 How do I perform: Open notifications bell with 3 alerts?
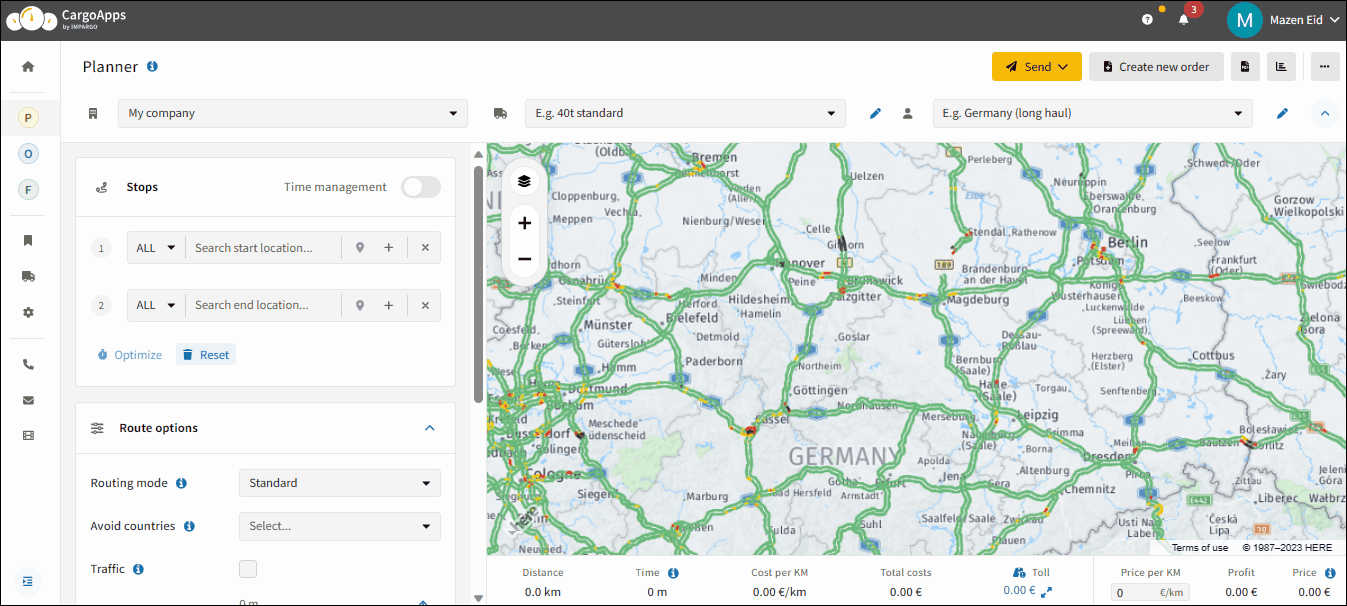click(x=1184, y=19)
